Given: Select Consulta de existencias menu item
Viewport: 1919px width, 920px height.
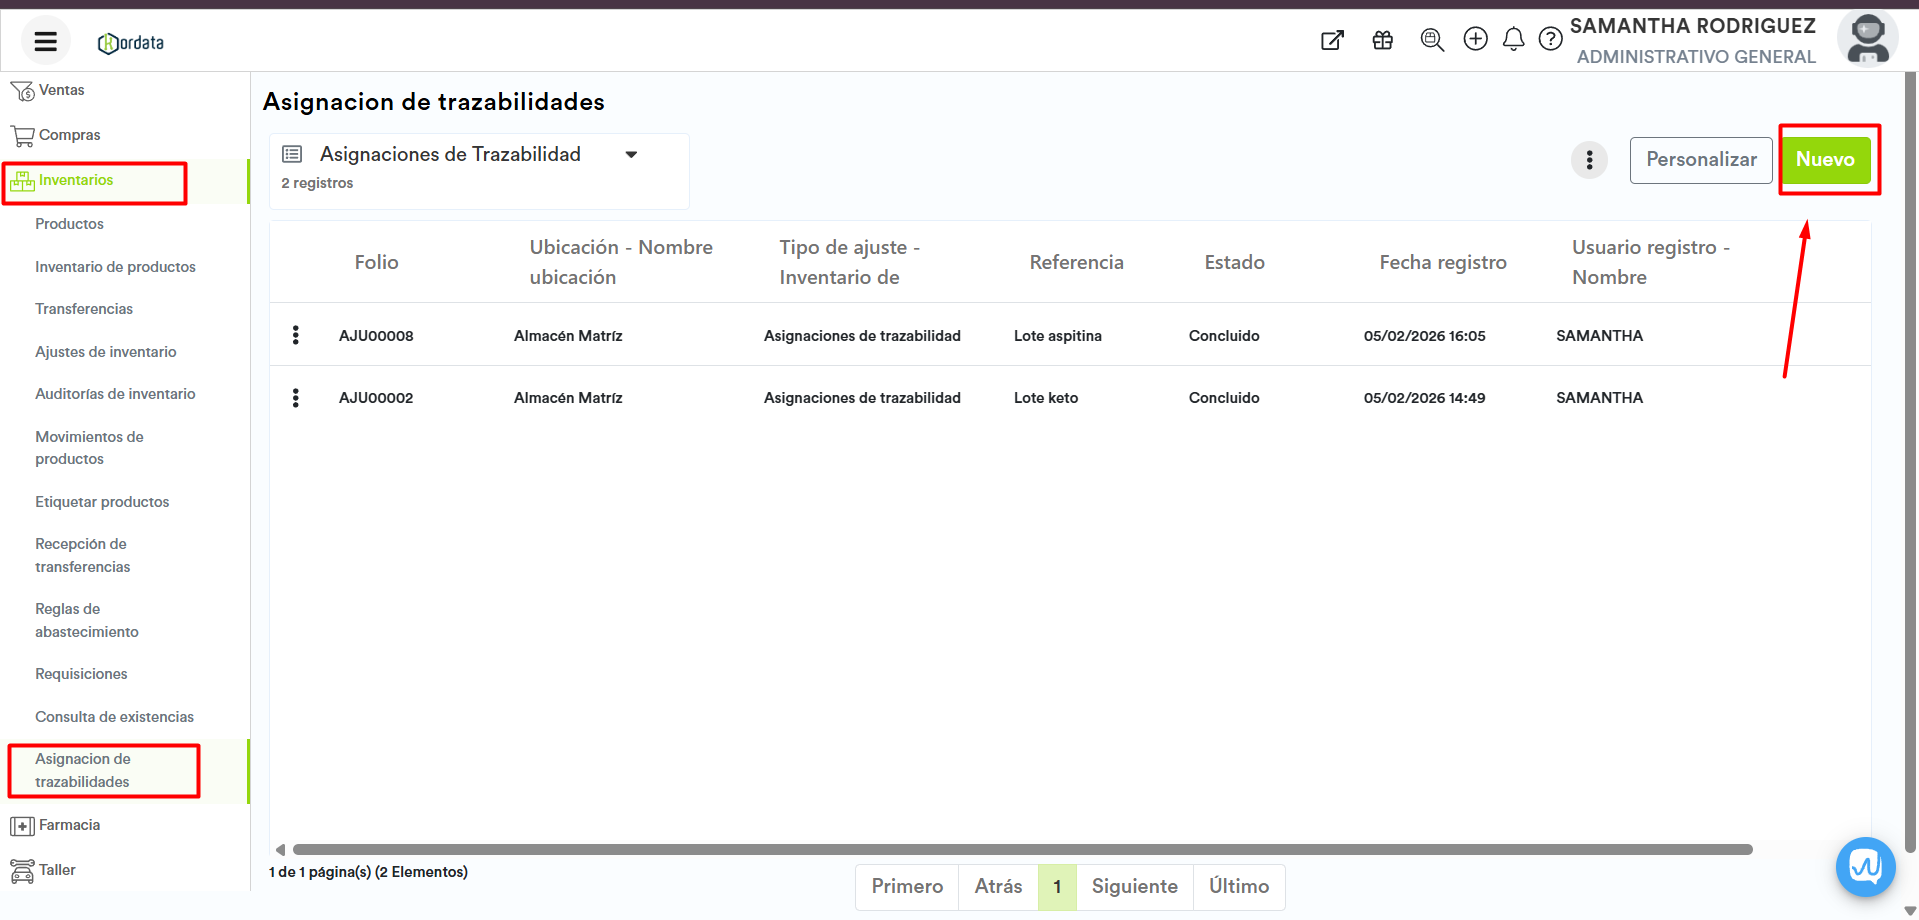Looking at the screenshot, I should (114, 717).
